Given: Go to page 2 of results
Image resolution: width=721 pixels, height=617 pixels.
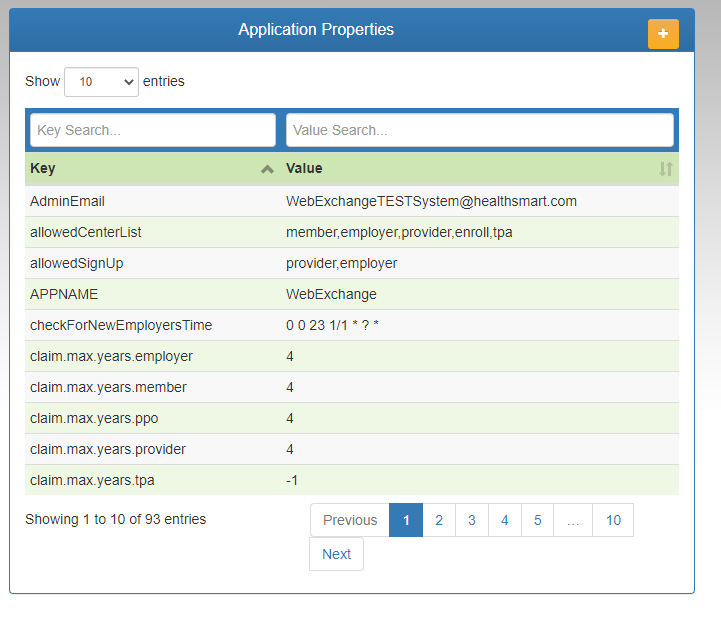Looking at the screenshot, I should tap(438, 520).
